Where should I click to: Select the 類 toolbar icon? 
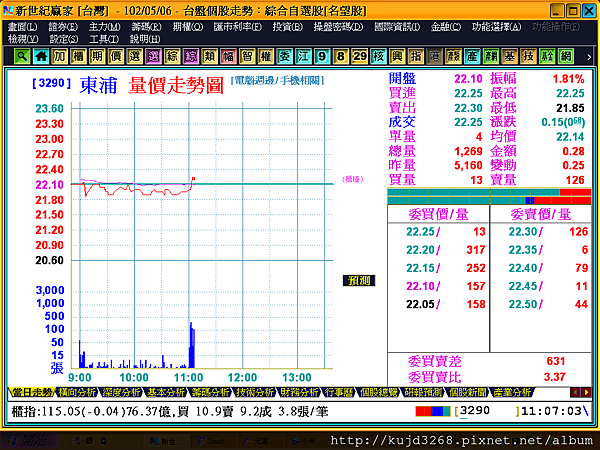tap(210, 56)
